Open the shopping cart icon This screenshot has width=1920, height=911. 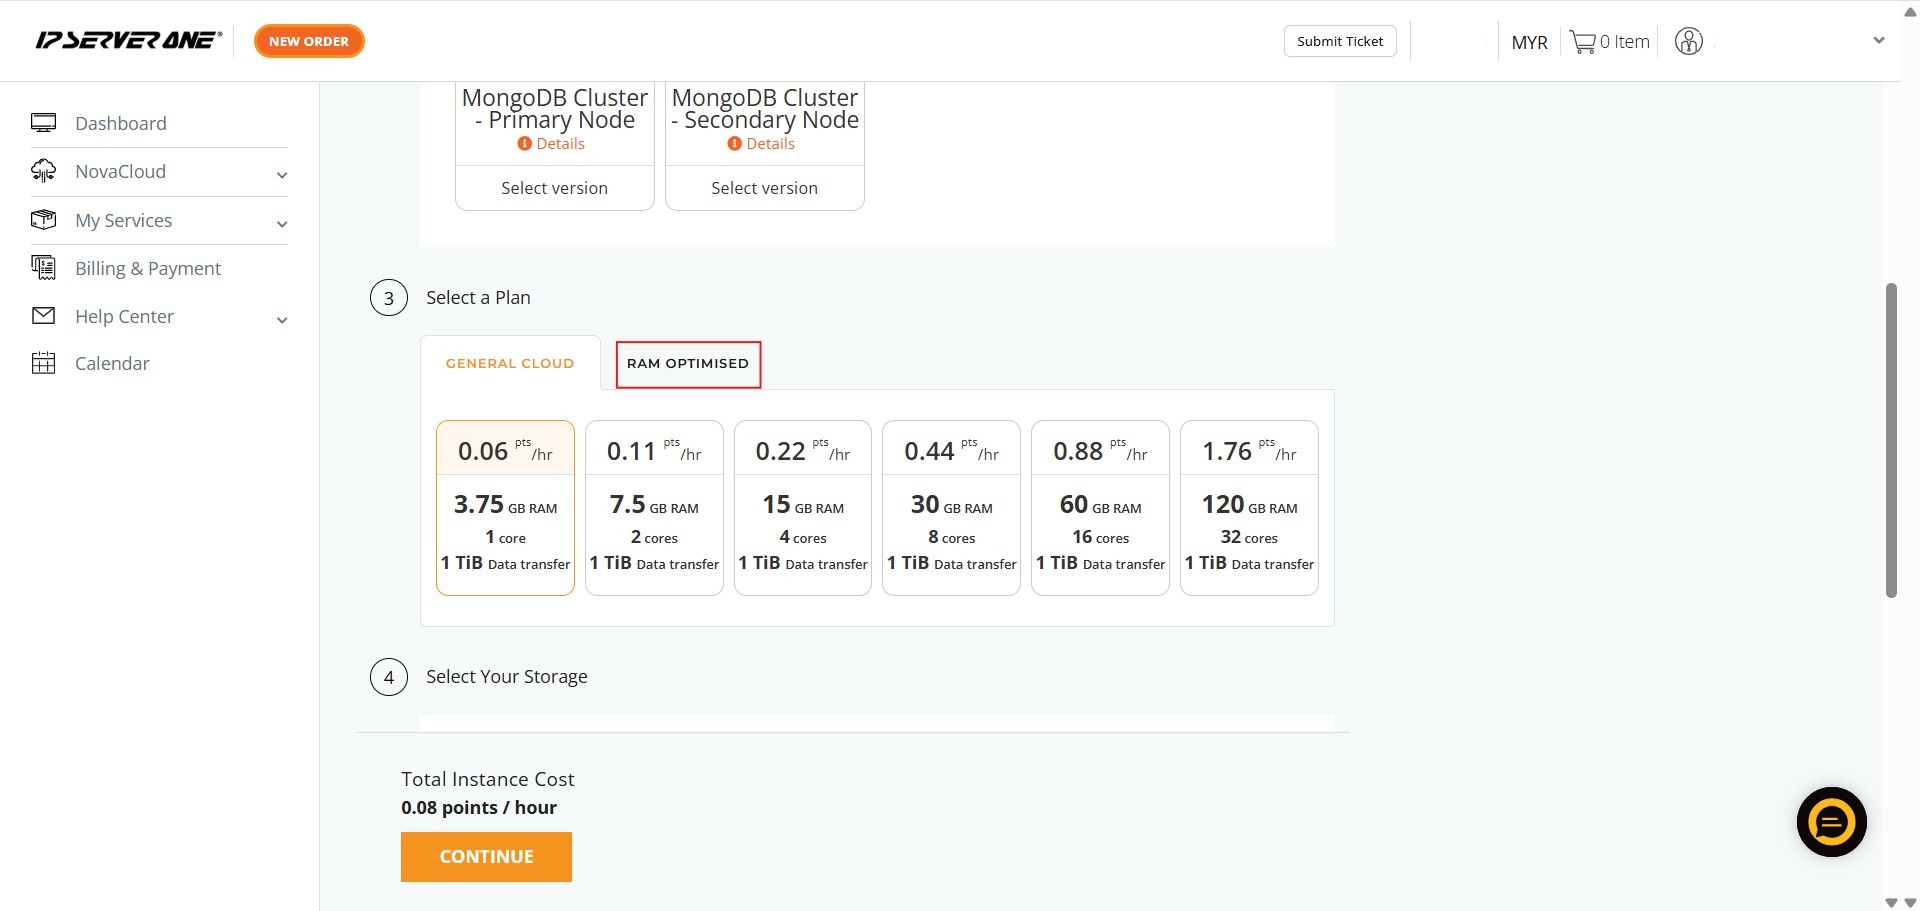(1582, 42)
